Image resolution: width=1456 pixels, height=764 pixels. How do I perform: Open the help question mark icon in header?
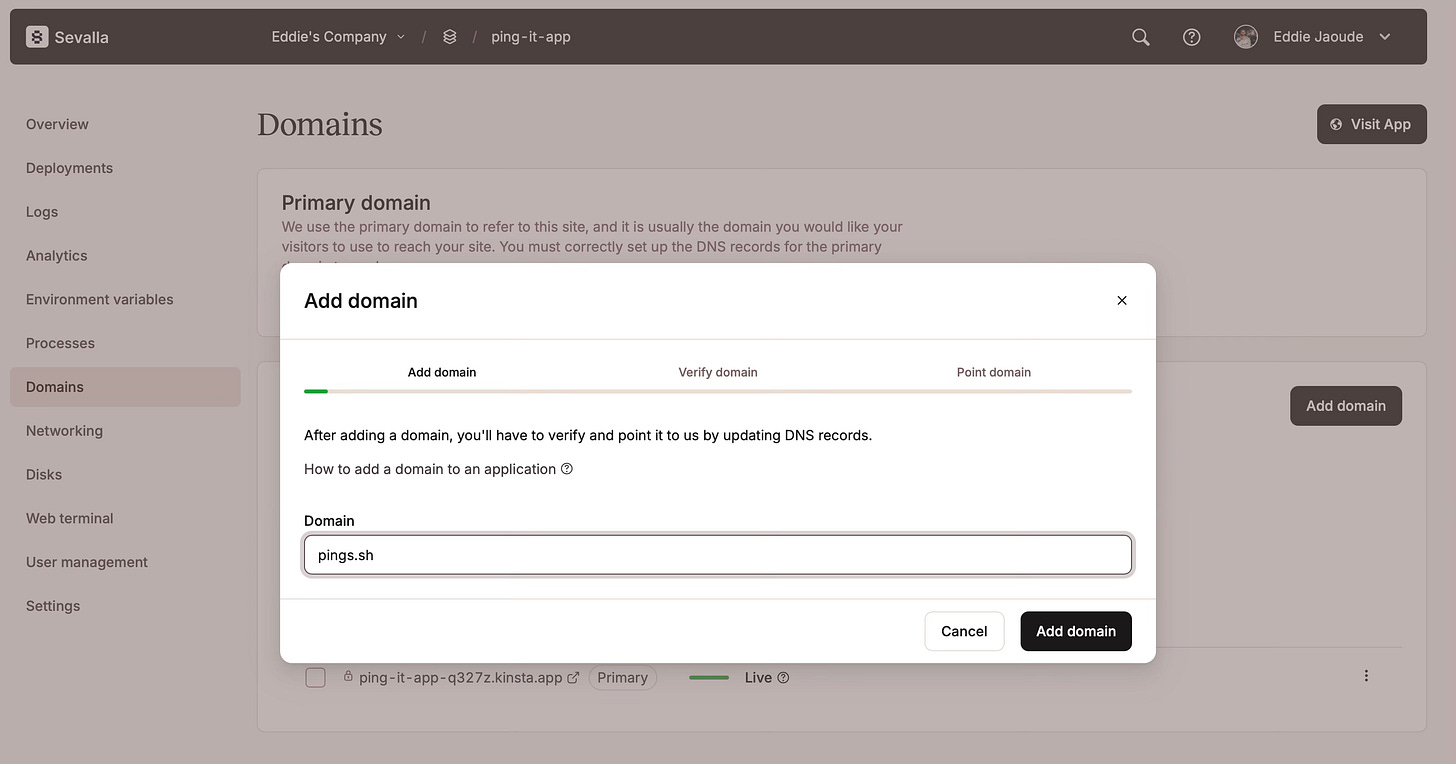(1191, 37)
